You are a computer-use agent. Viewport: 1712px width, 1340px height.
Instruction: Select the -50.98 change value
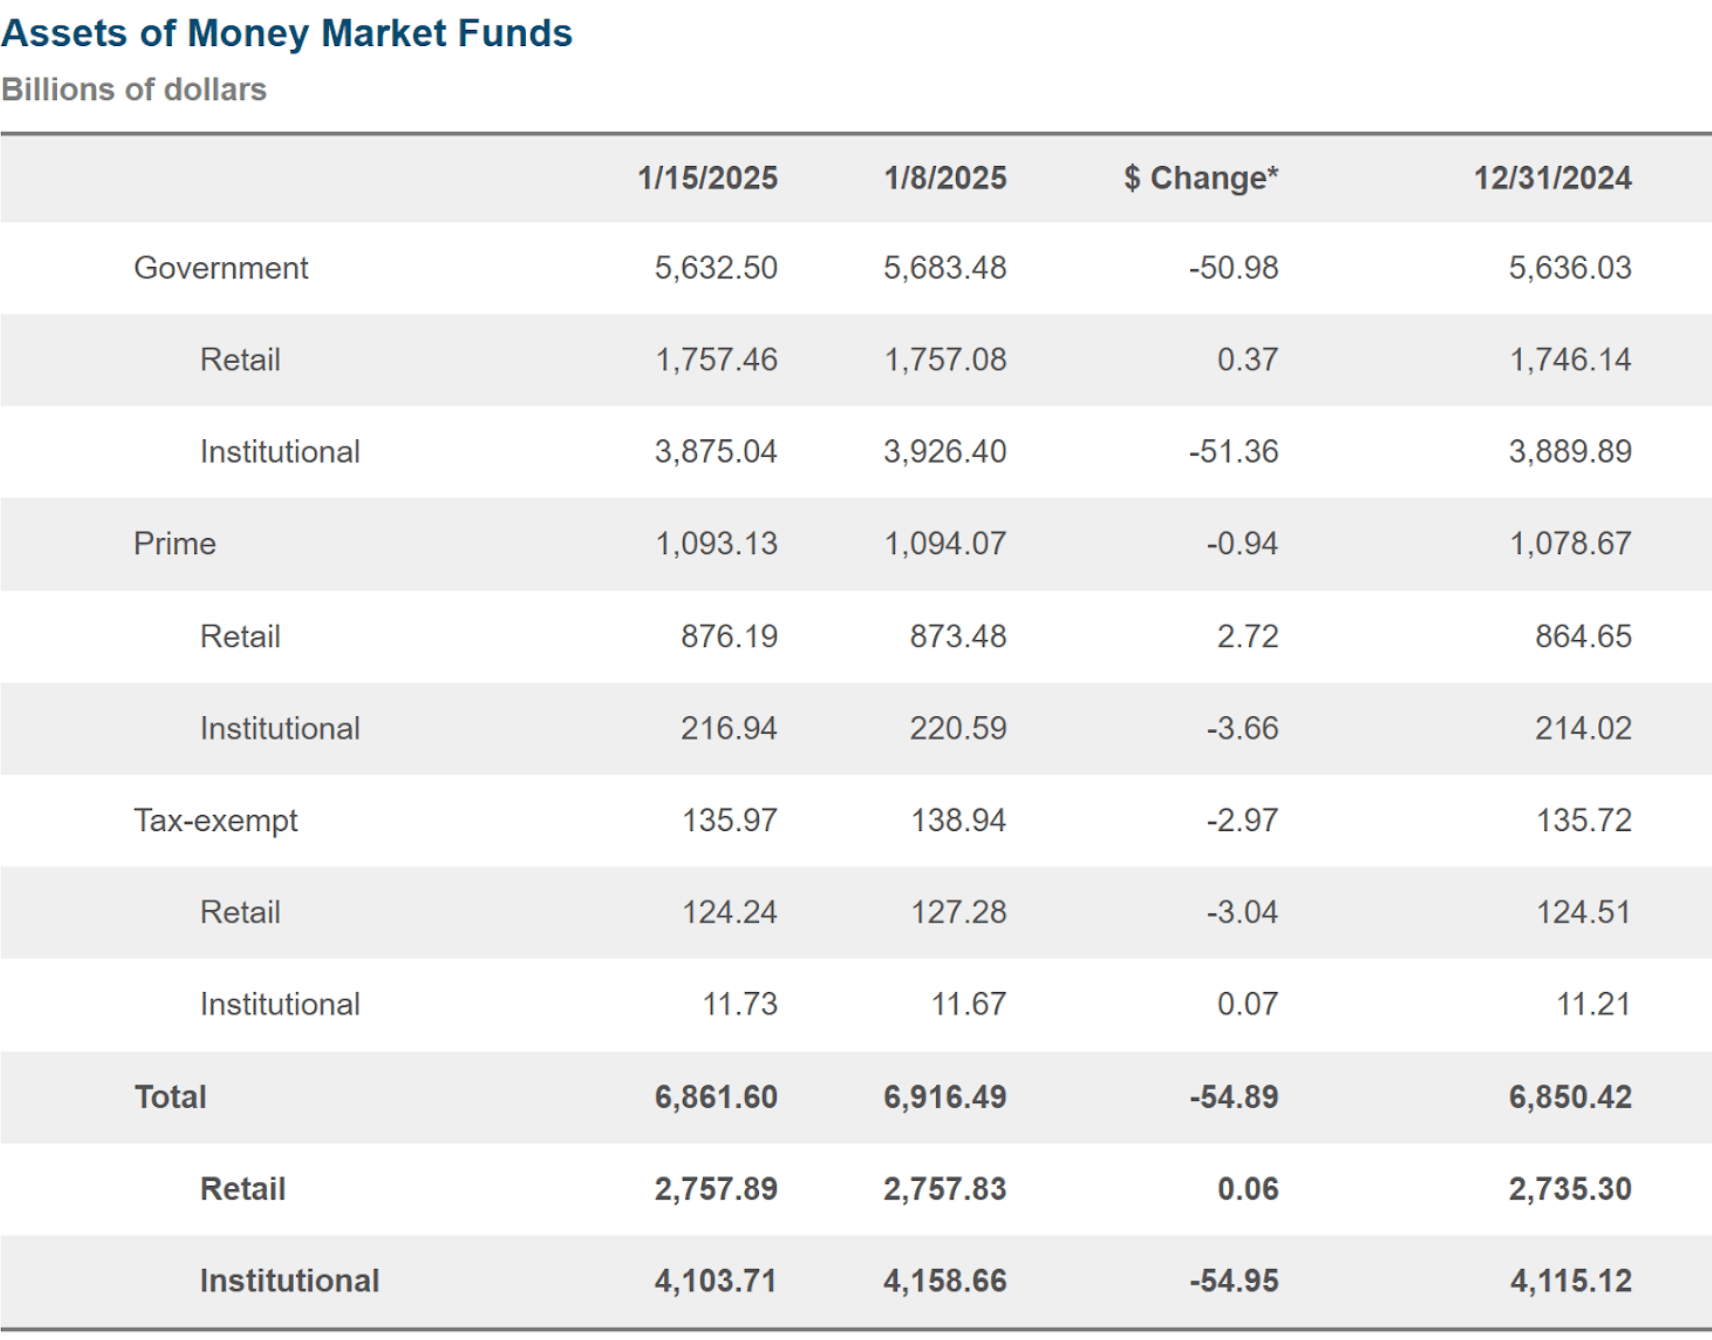click(1233, 268)
